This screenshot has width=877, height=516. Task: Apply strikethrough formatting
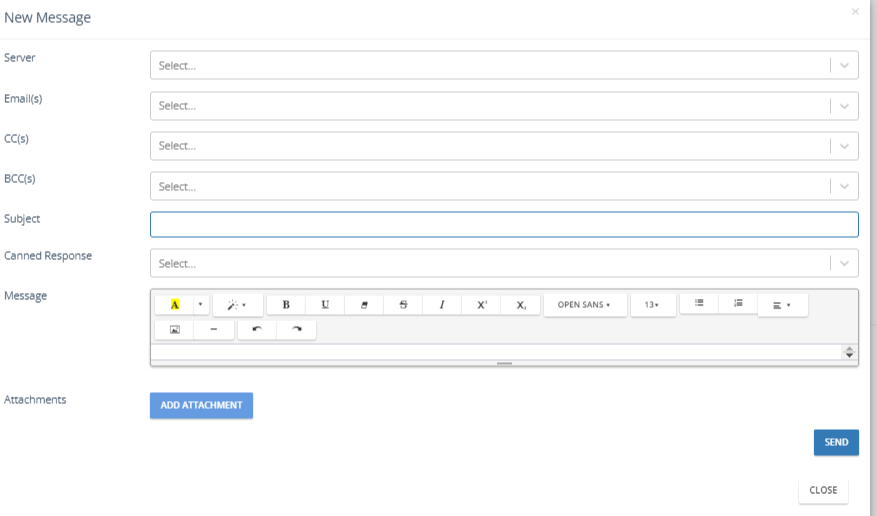click(403, 305)
